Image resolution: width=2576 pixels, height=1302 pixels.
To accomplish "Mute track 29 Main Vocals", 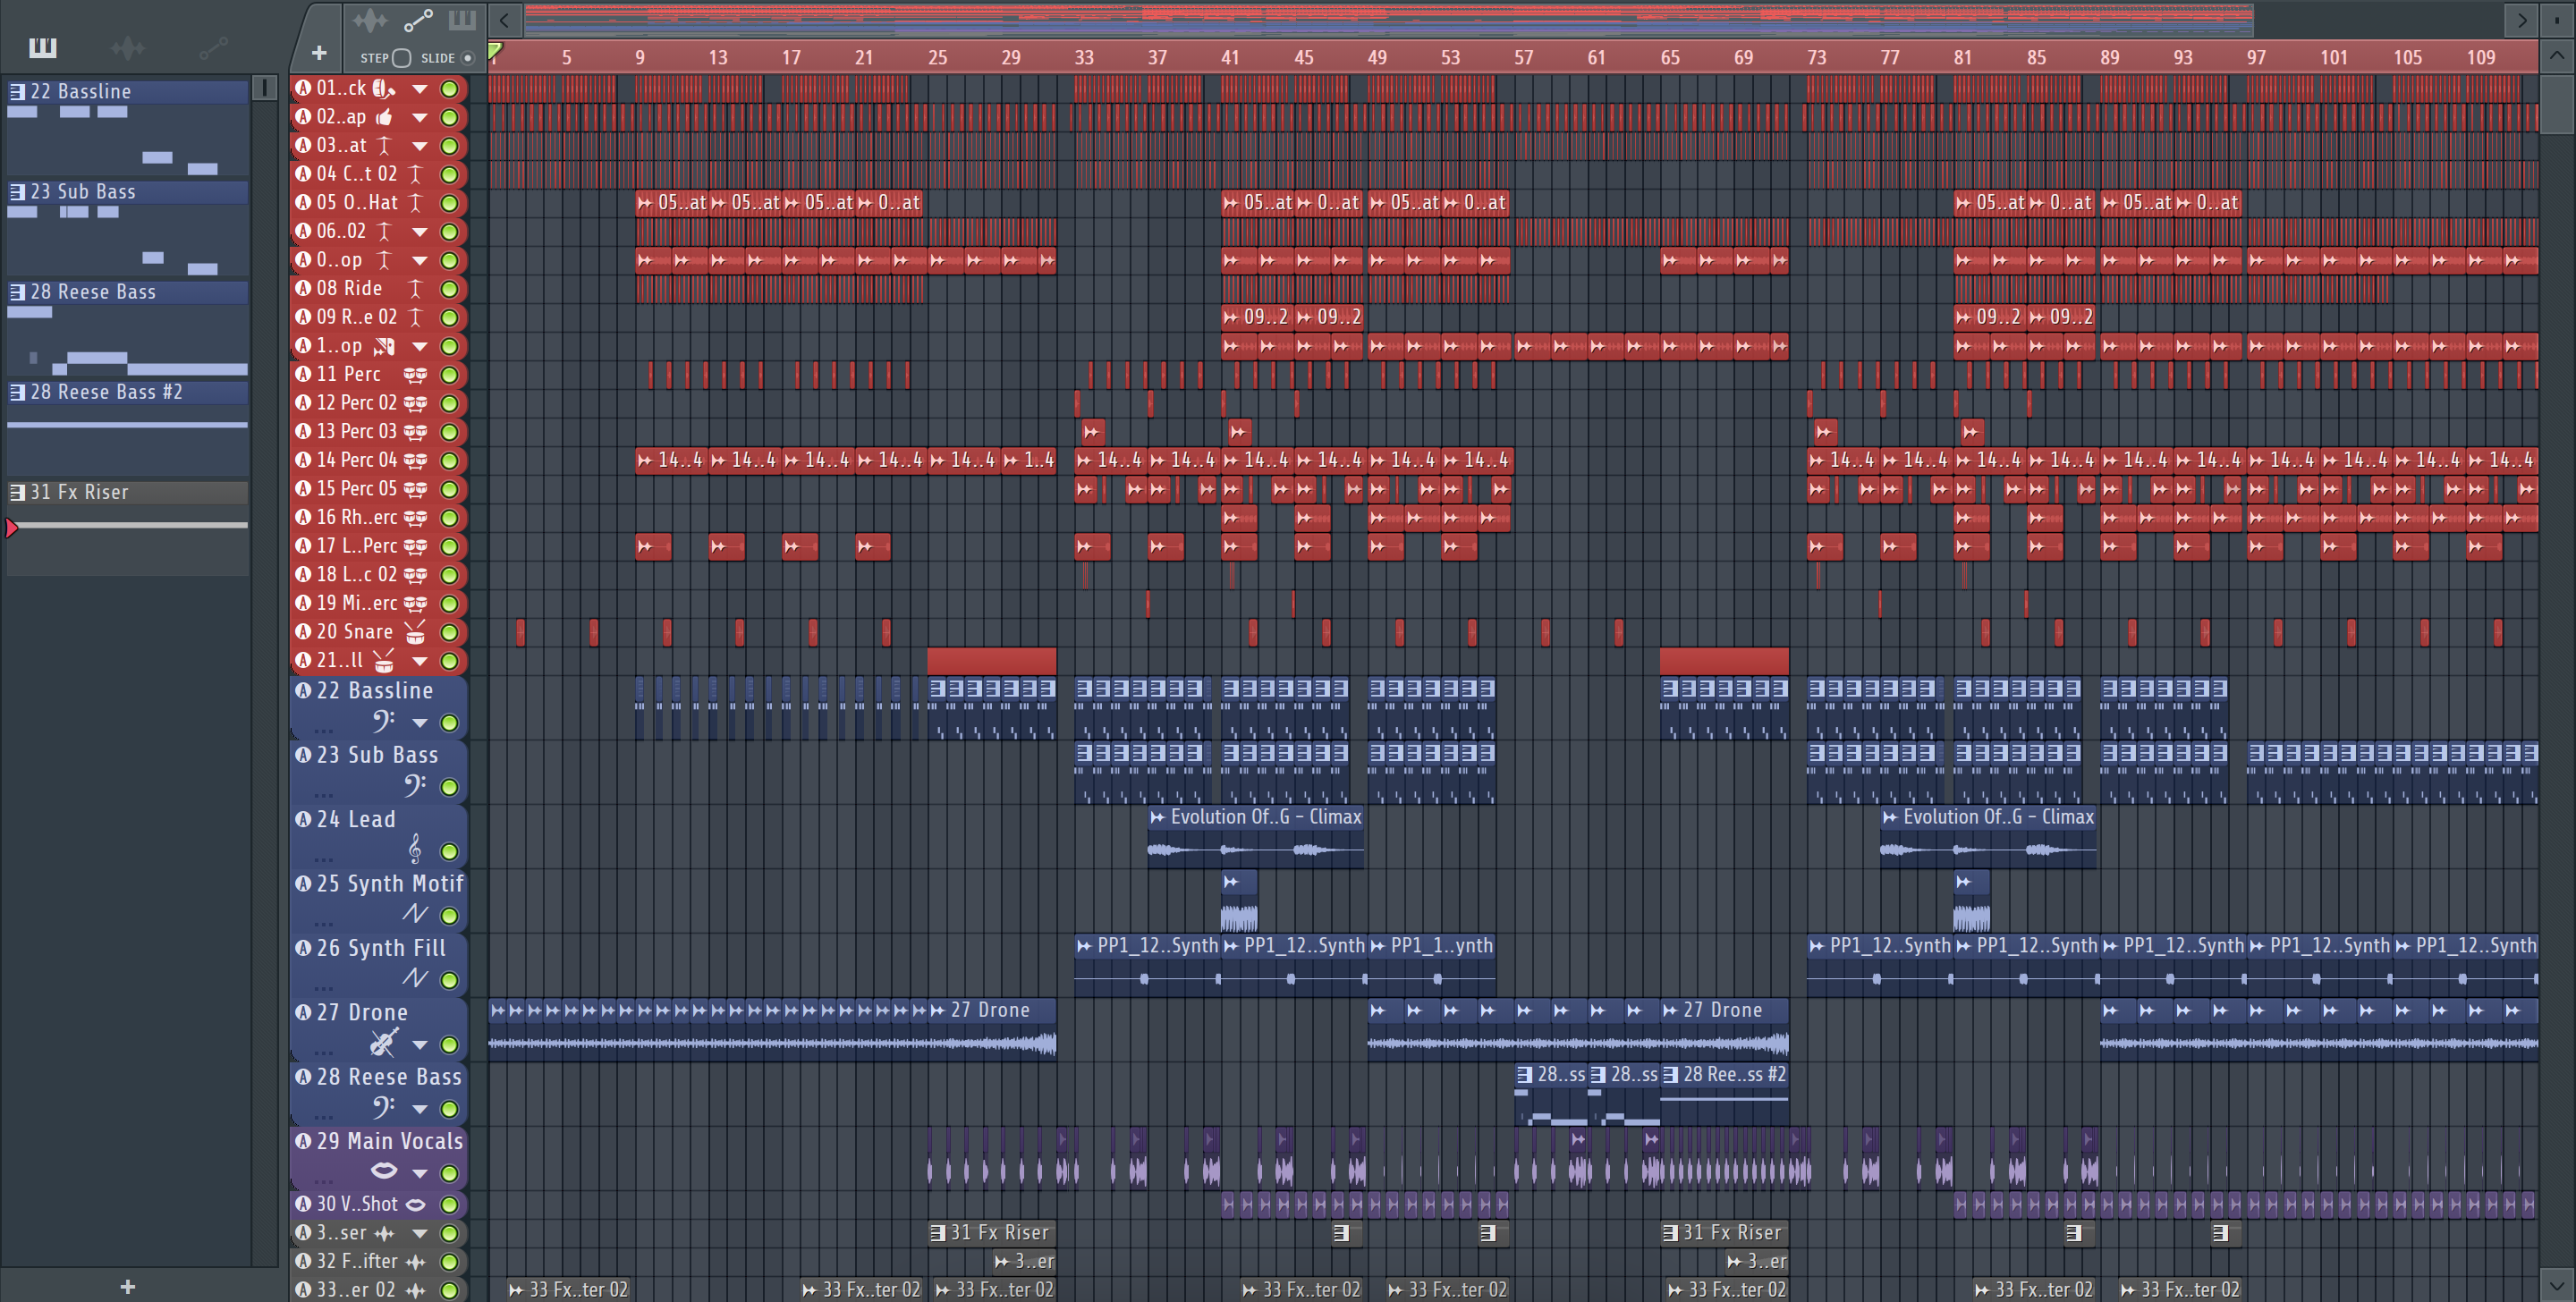I will [450, 1174].
